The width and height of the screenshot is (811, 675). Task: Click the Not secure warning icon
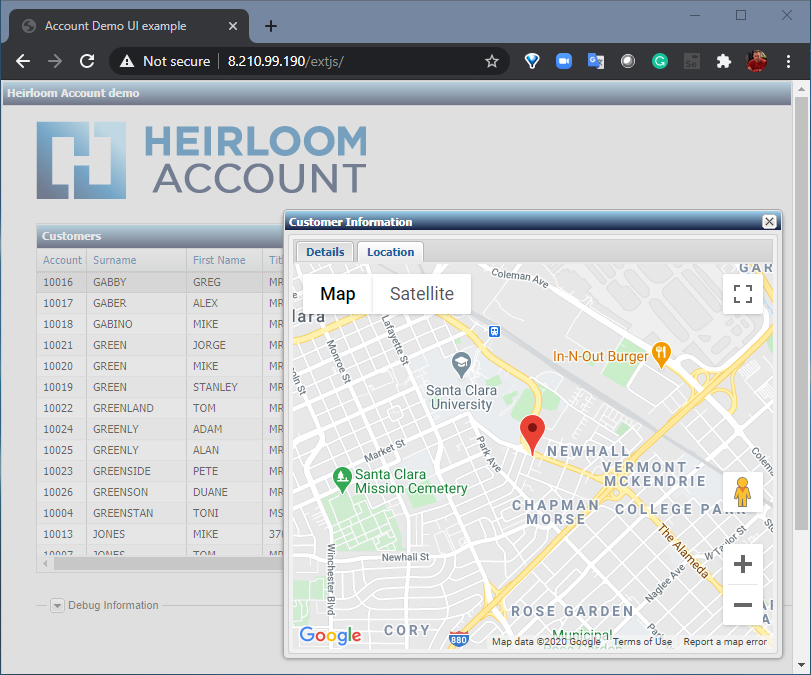127,62
